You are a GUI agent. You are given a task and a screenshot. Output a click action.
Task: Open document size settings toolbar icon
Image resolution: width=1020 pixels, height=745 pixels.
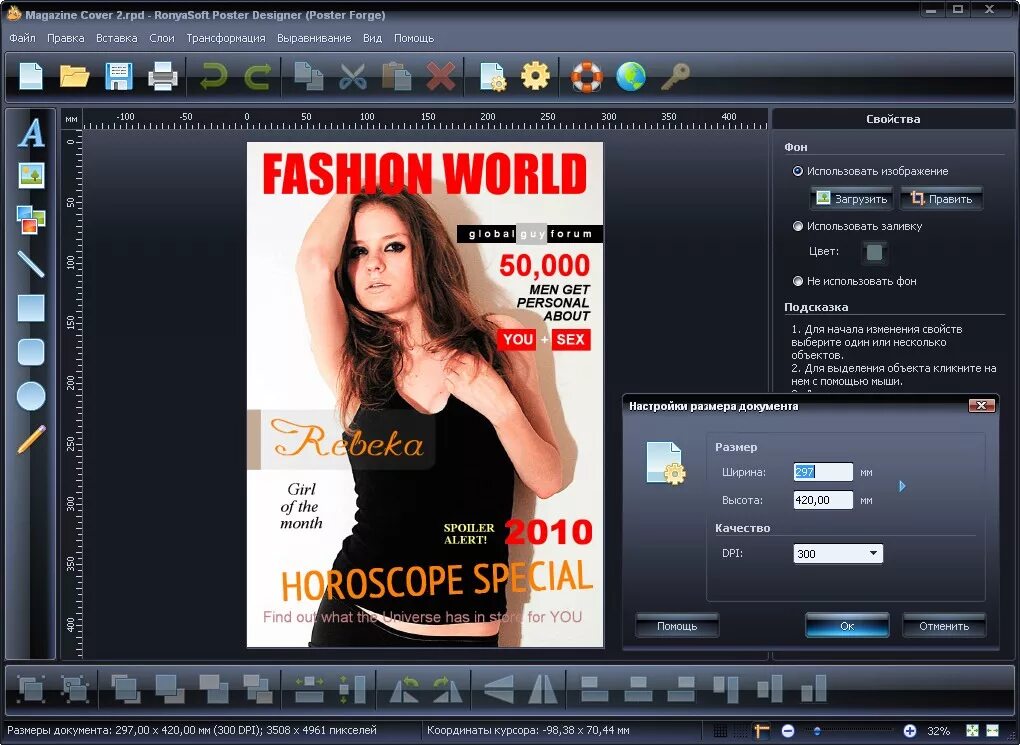tap(492, 76)
